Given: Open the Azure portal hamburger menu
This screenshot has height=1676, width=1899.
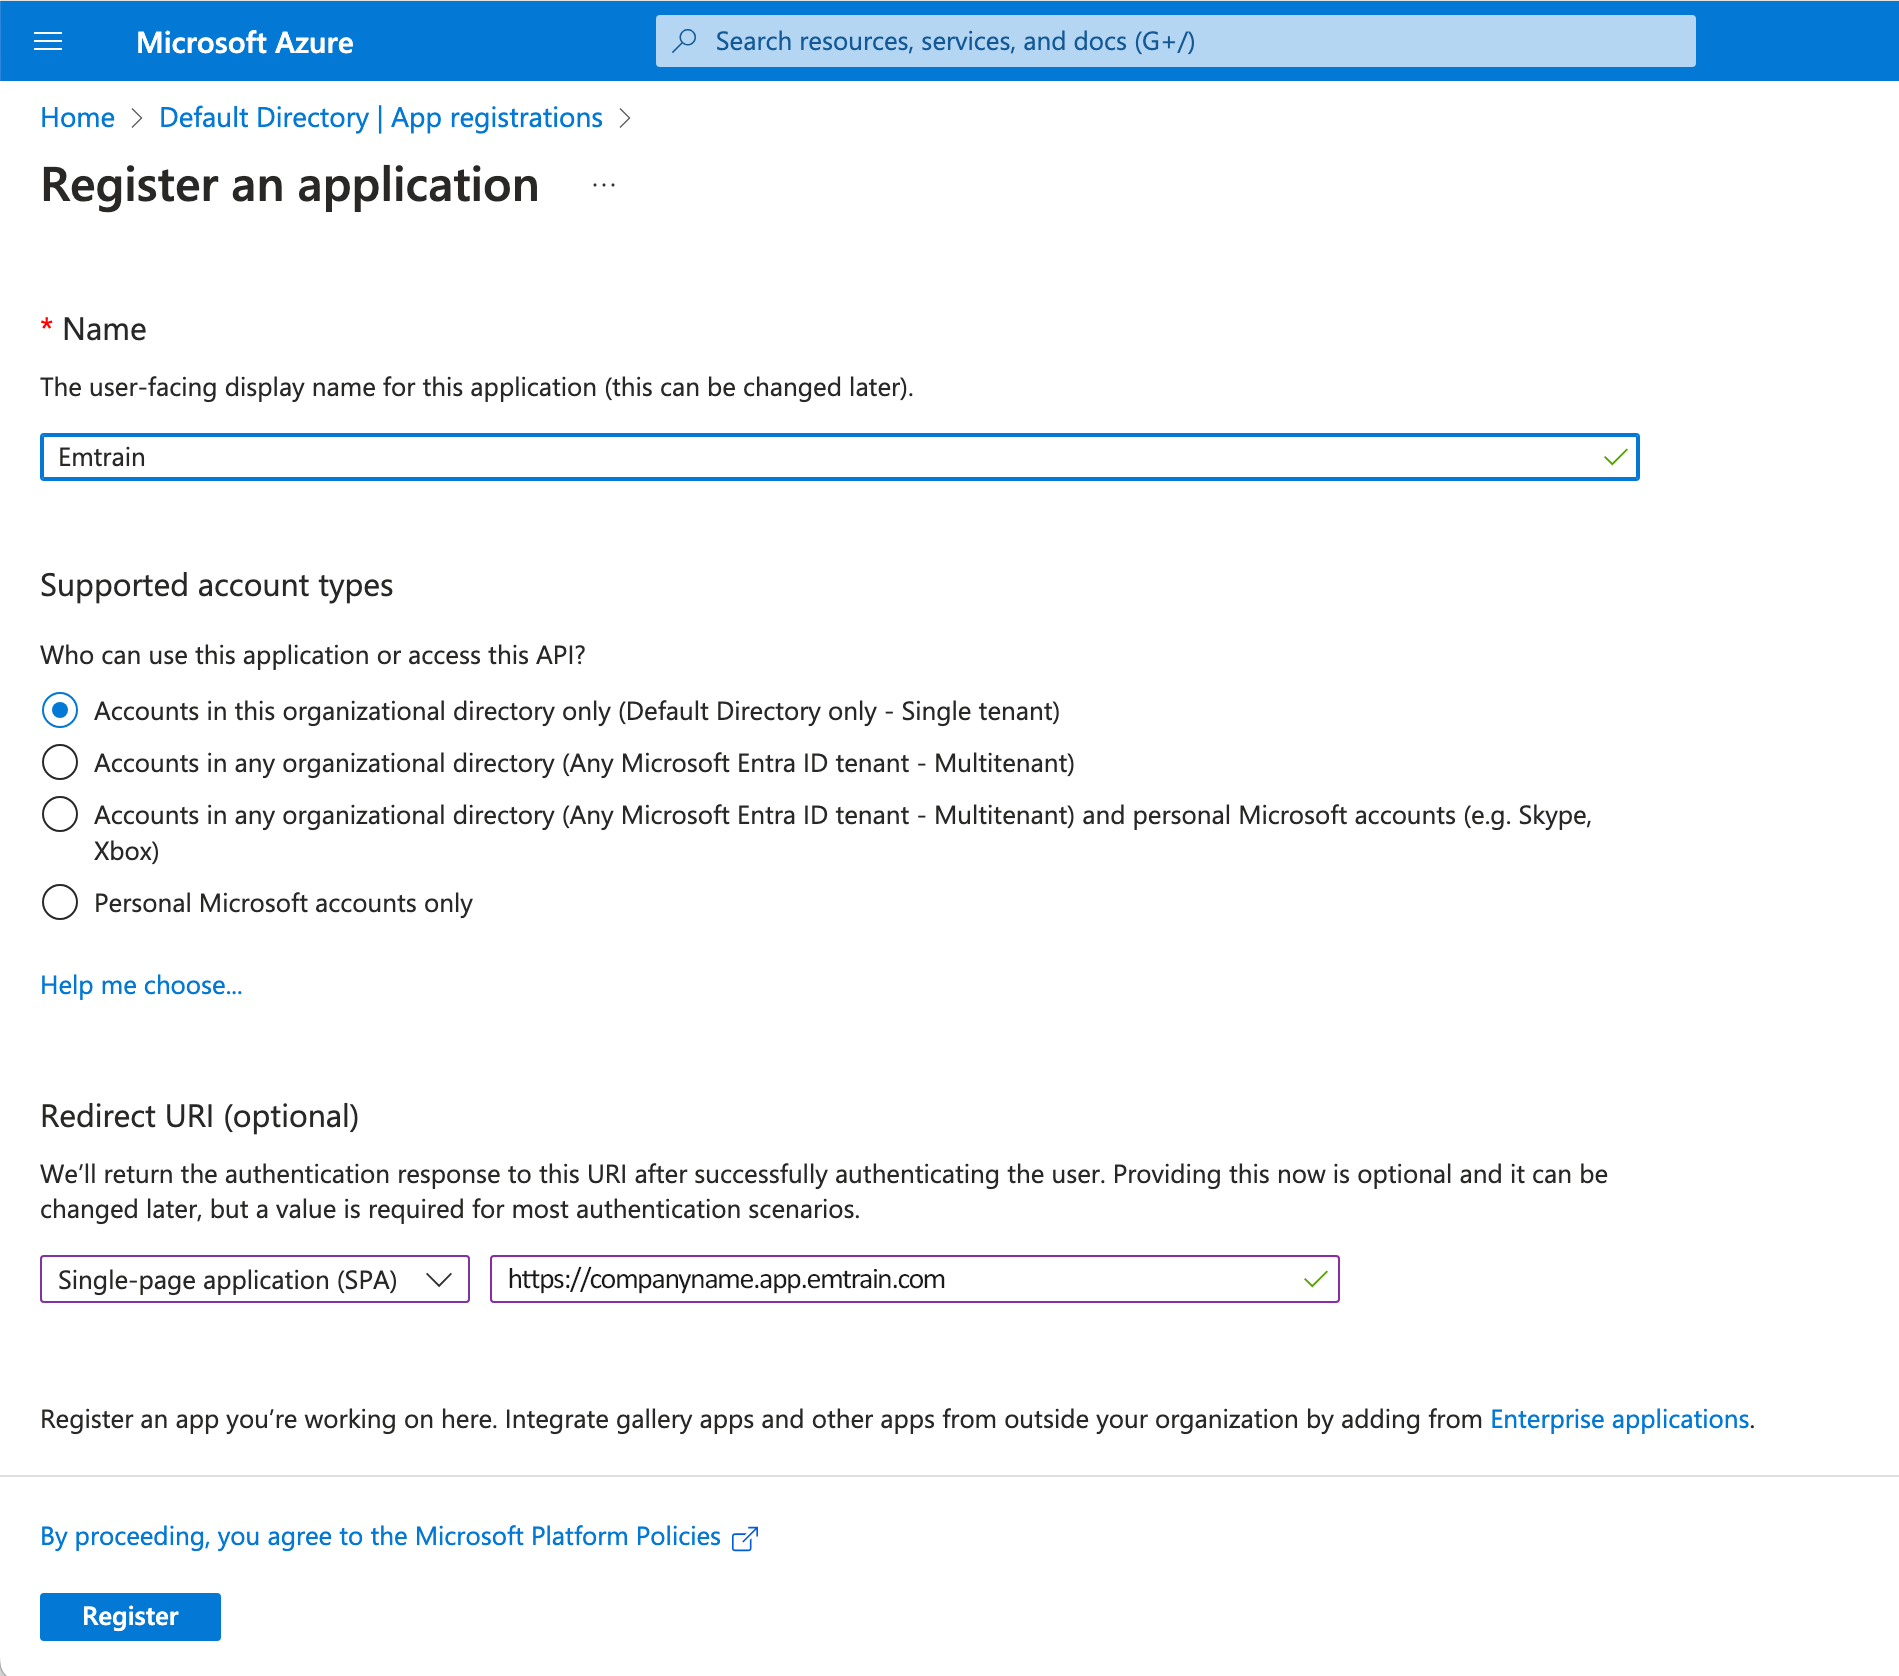Looking at the screenshot, I should (x=47, y=41).
